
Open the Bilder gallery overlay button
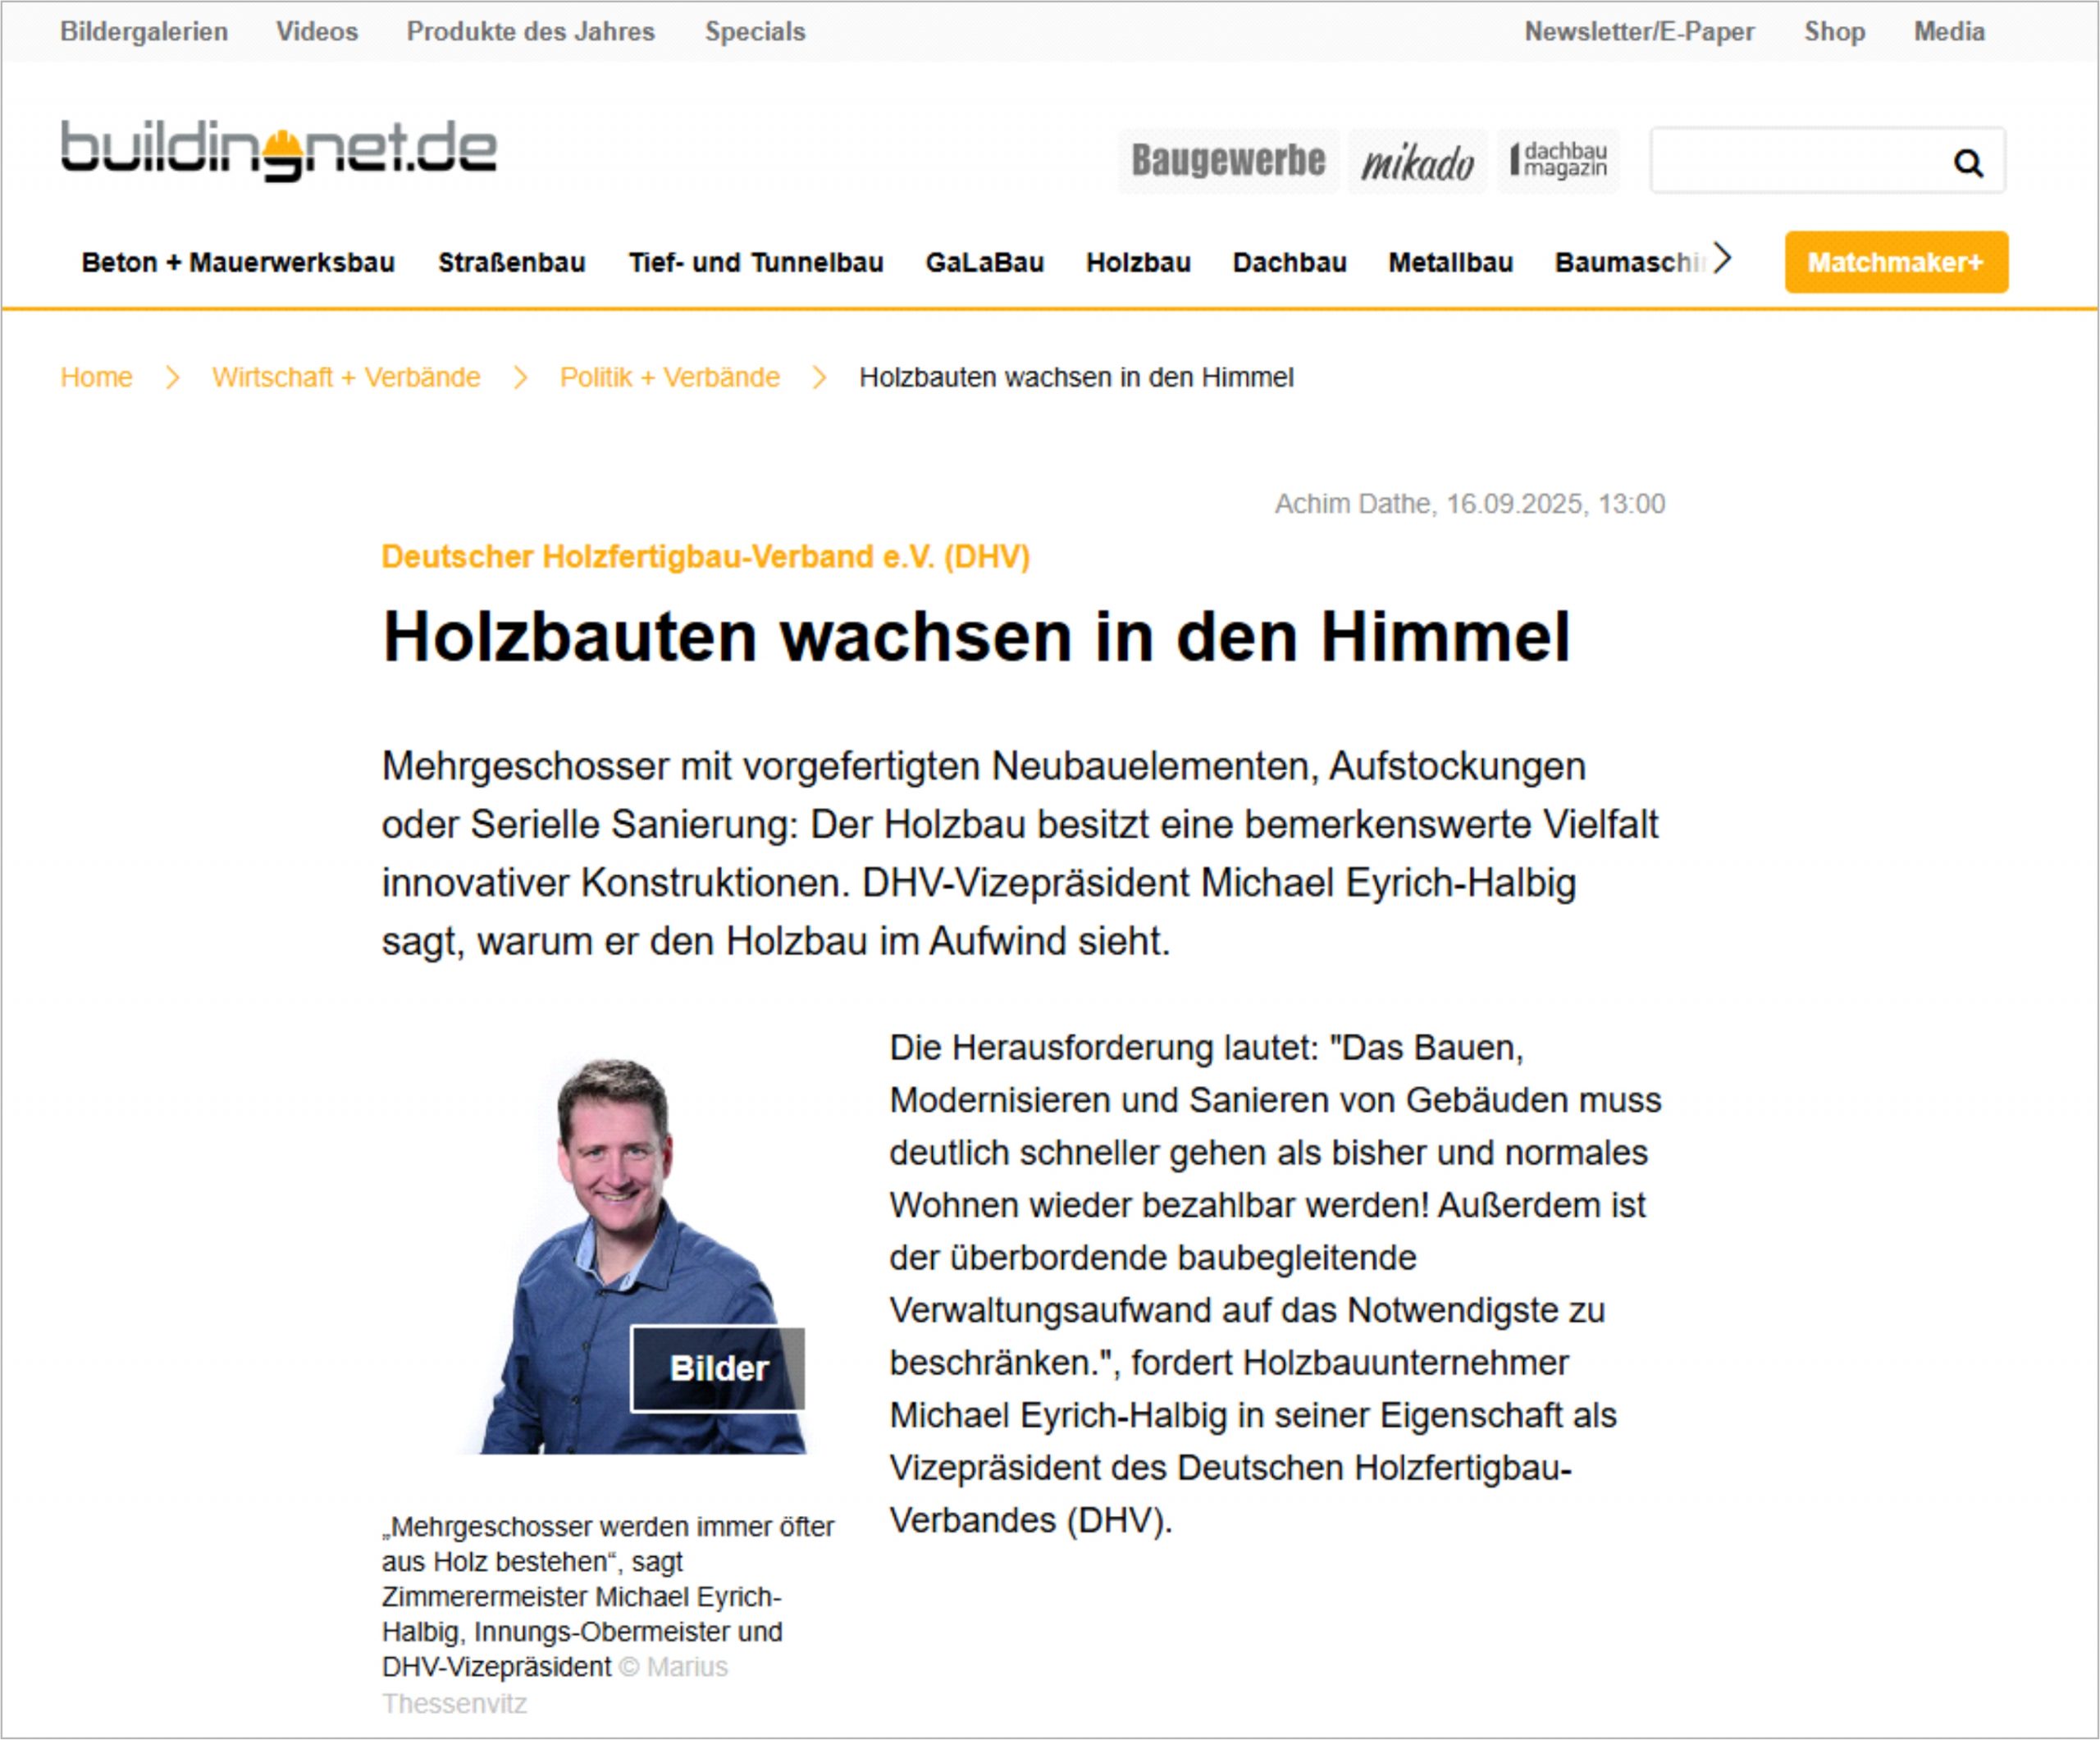point(717,1368)
